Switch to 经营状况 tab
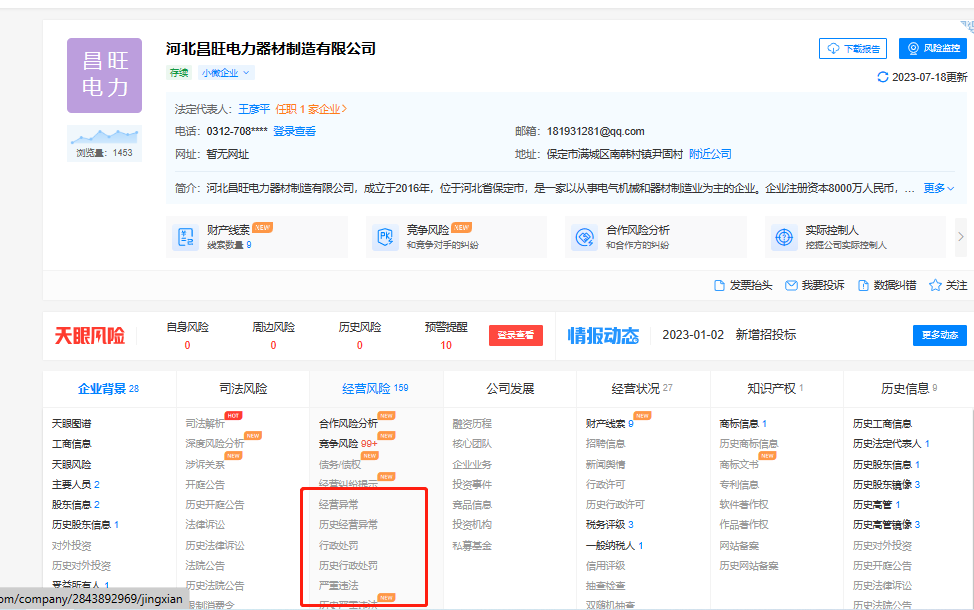 click(642, 389)
